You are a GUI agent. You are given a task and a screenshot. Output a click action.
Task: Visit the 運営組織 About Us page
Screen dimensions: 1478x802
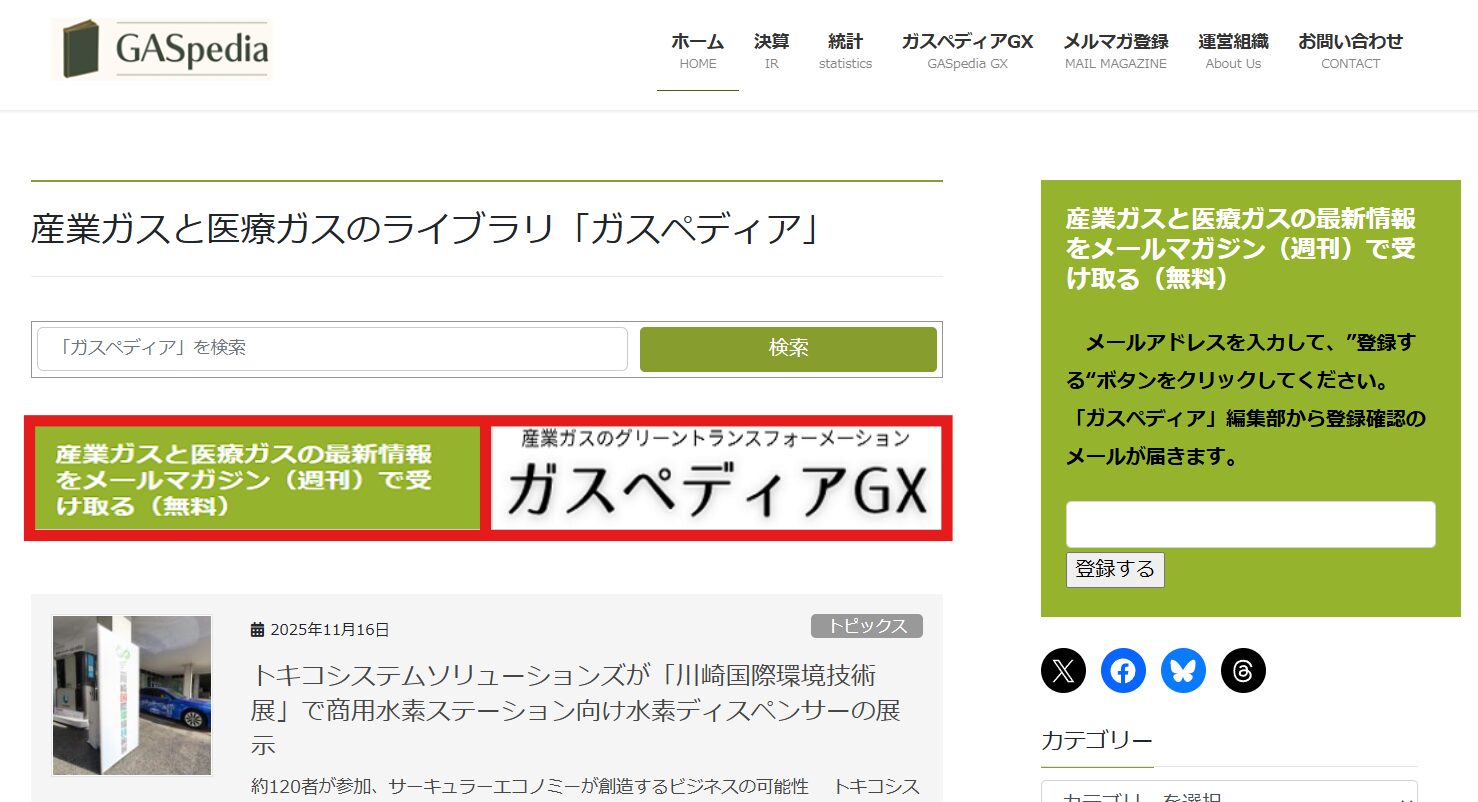point(1233,51)
